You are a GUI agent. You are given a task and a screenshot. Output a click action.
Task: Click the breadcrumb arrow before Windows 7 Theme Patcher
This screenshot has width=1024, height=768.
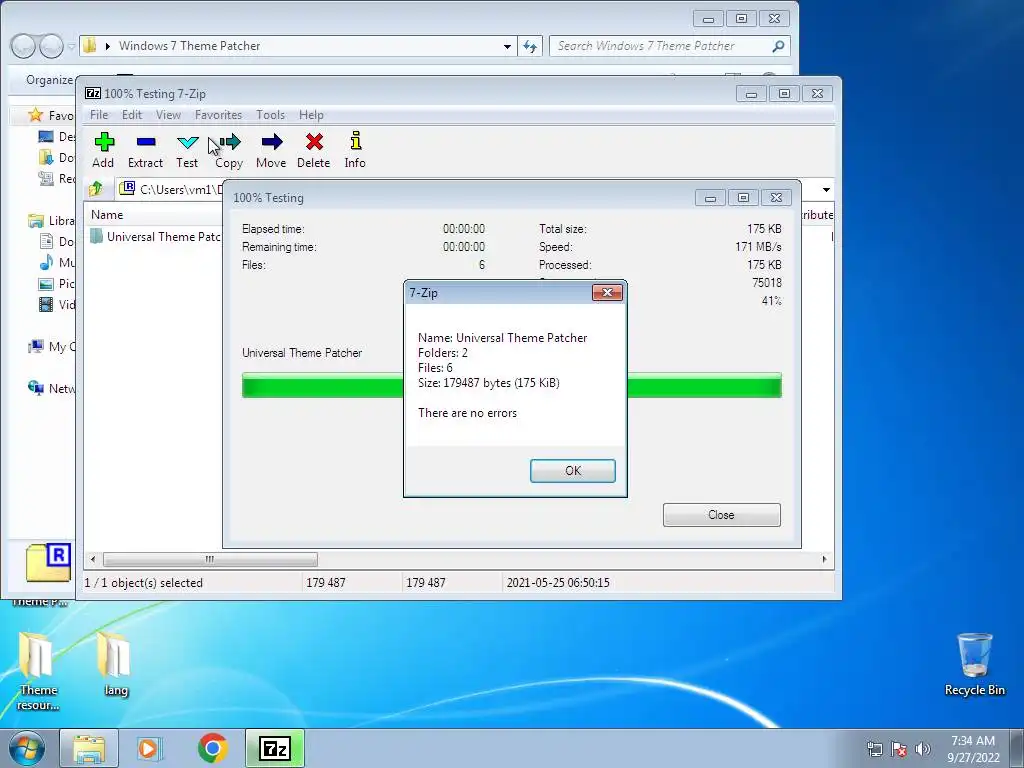coord(108,46)
